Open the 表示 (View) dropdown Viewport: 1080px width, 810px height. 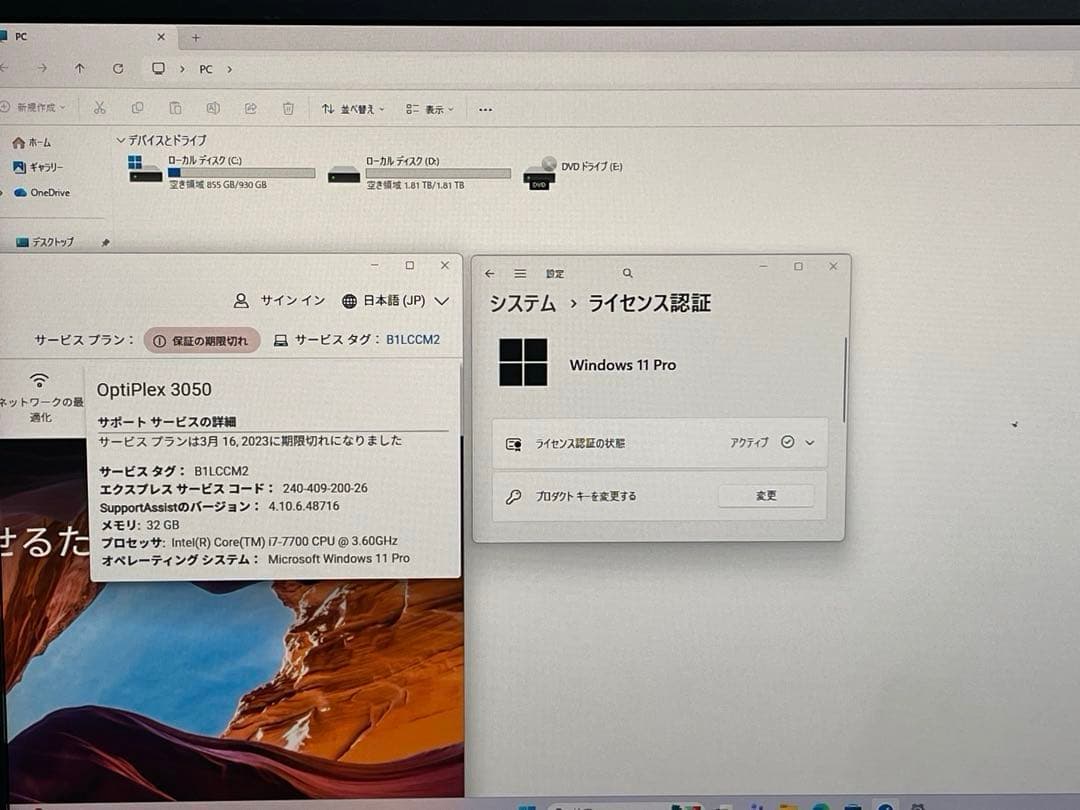point(430,110)
